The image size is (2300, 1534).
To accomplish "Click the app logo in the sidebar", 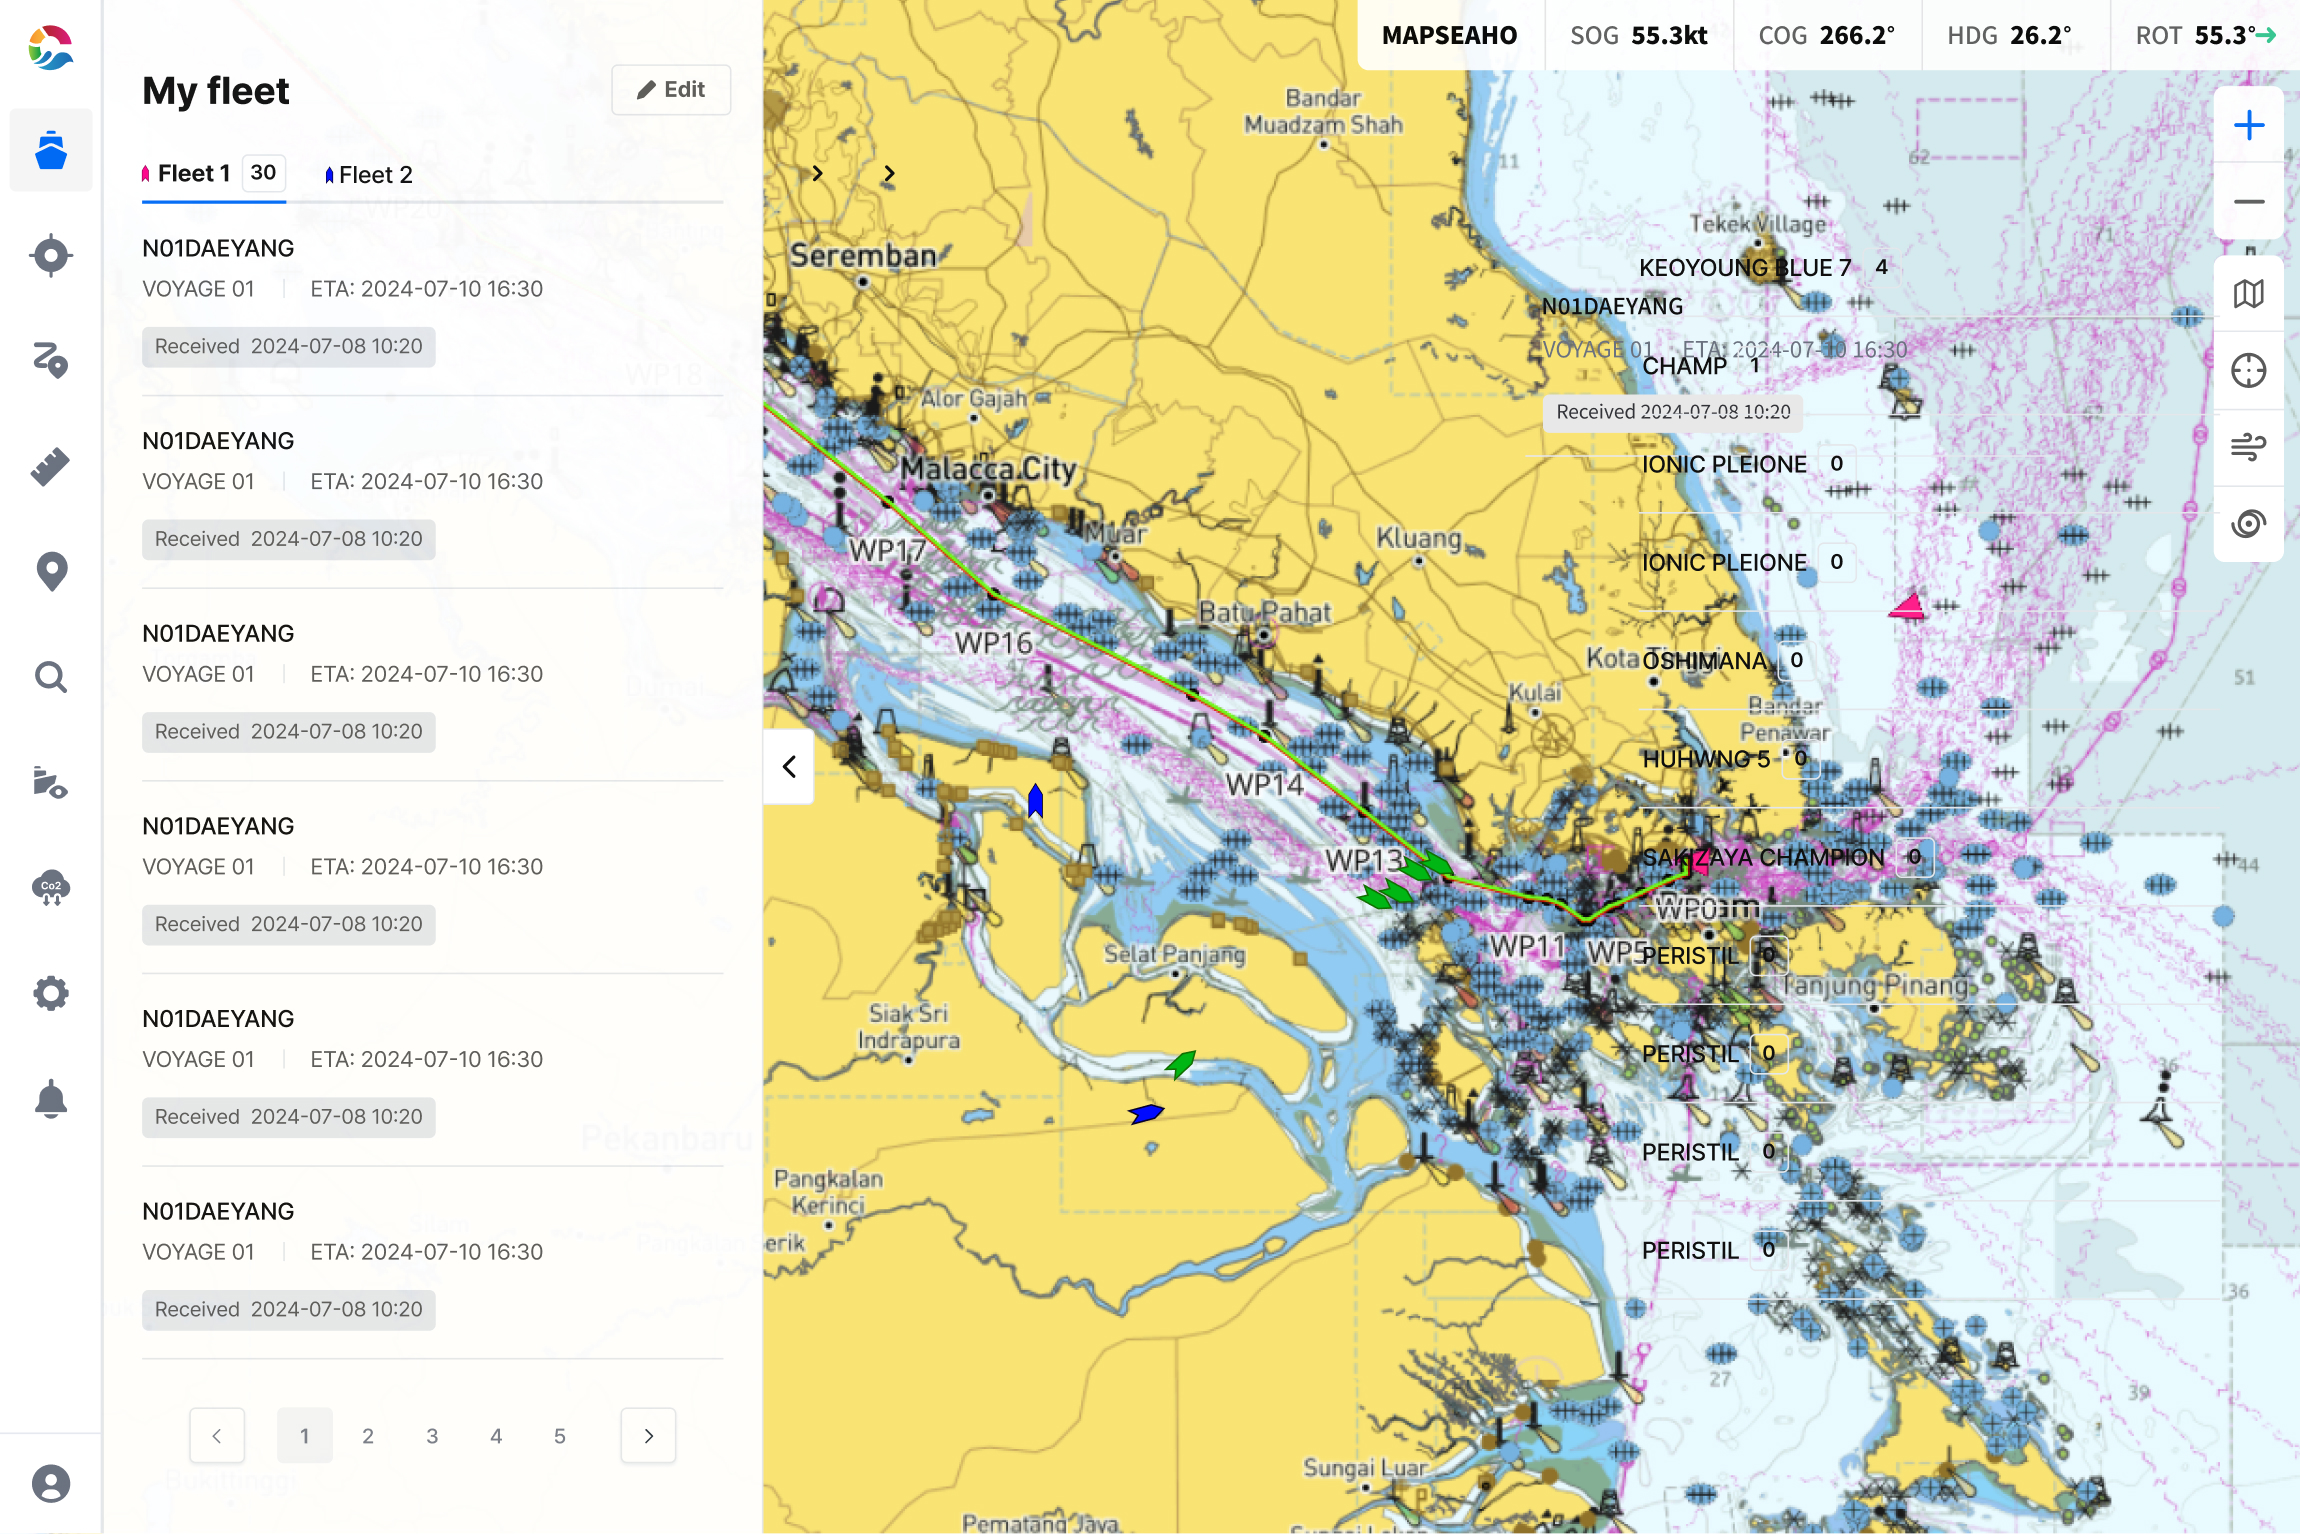I will pyautogui.click(x=51, y=47).
